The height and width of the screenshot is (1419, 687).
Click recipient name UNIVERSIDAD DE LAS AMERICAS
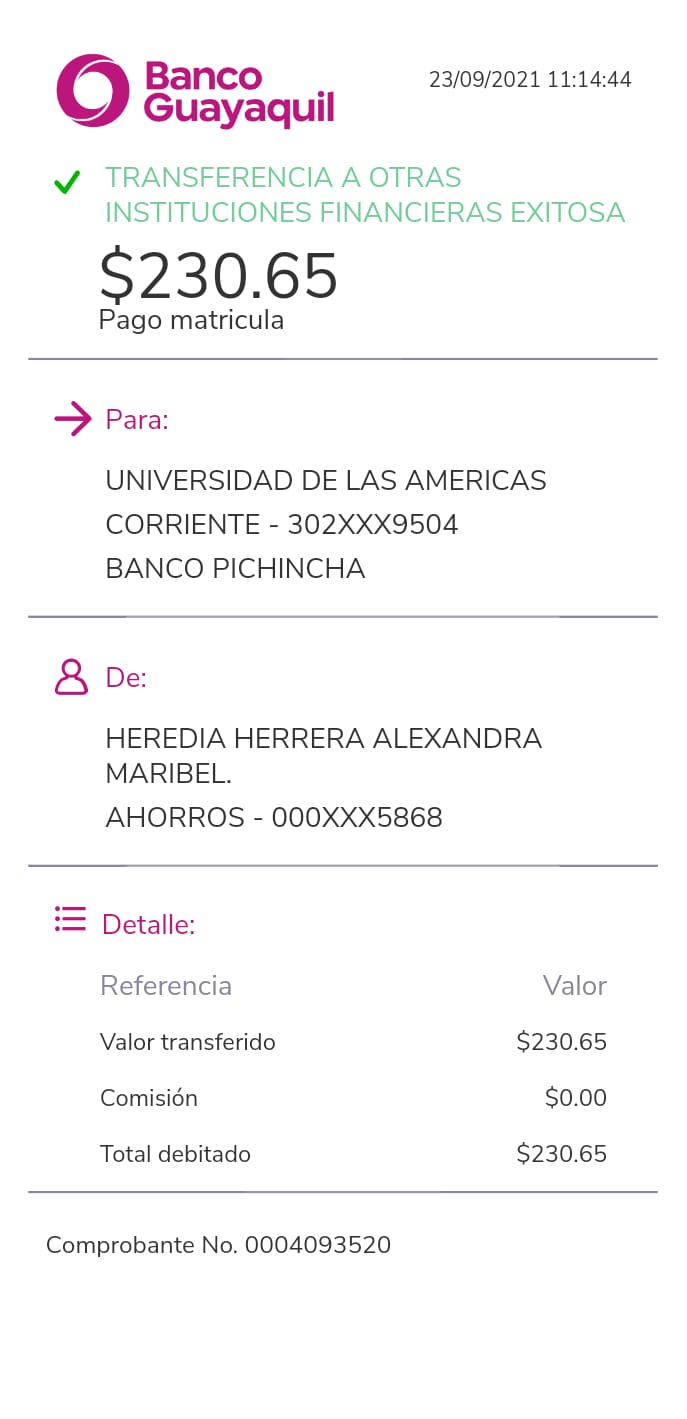325,481
